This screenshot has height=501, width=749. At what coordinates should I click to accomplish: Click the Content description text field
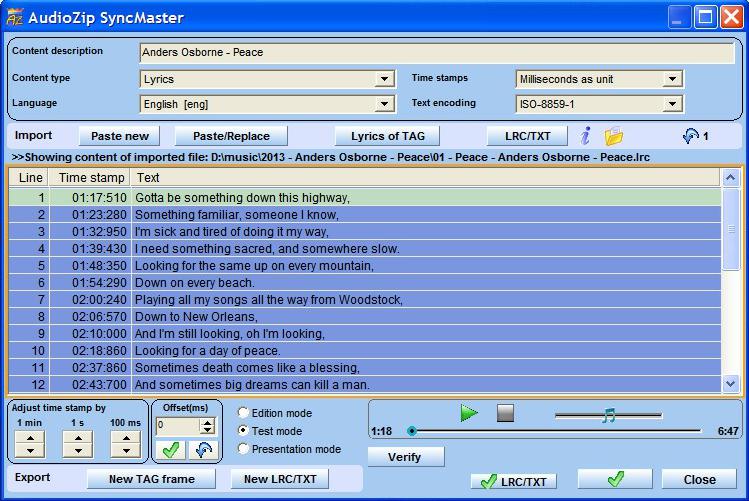437,53
